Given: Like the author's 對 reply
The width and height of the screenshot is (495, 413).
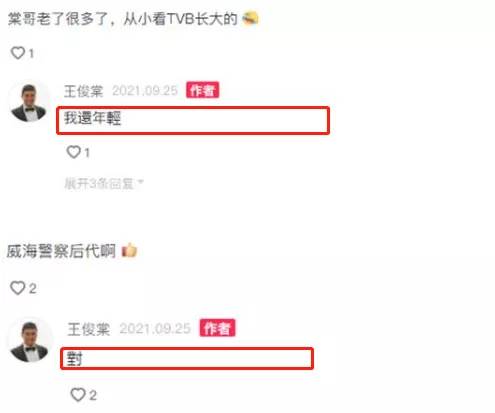Looking at the screenshot, I should click(x=78, y=395).
